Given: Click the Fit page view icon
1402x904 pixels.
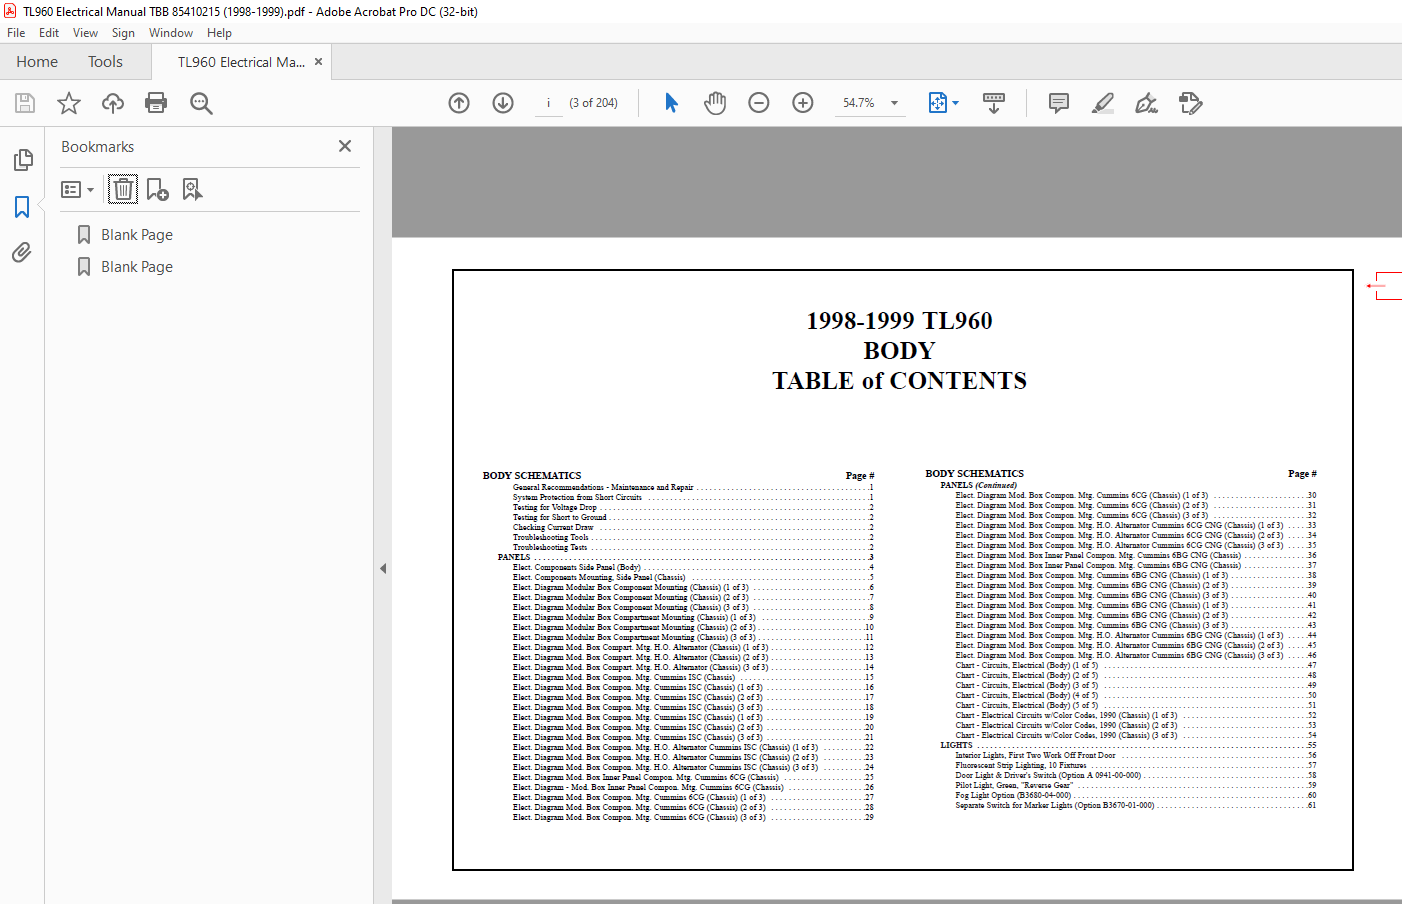Looking at the screenshot, I should [x=937, y=103].
